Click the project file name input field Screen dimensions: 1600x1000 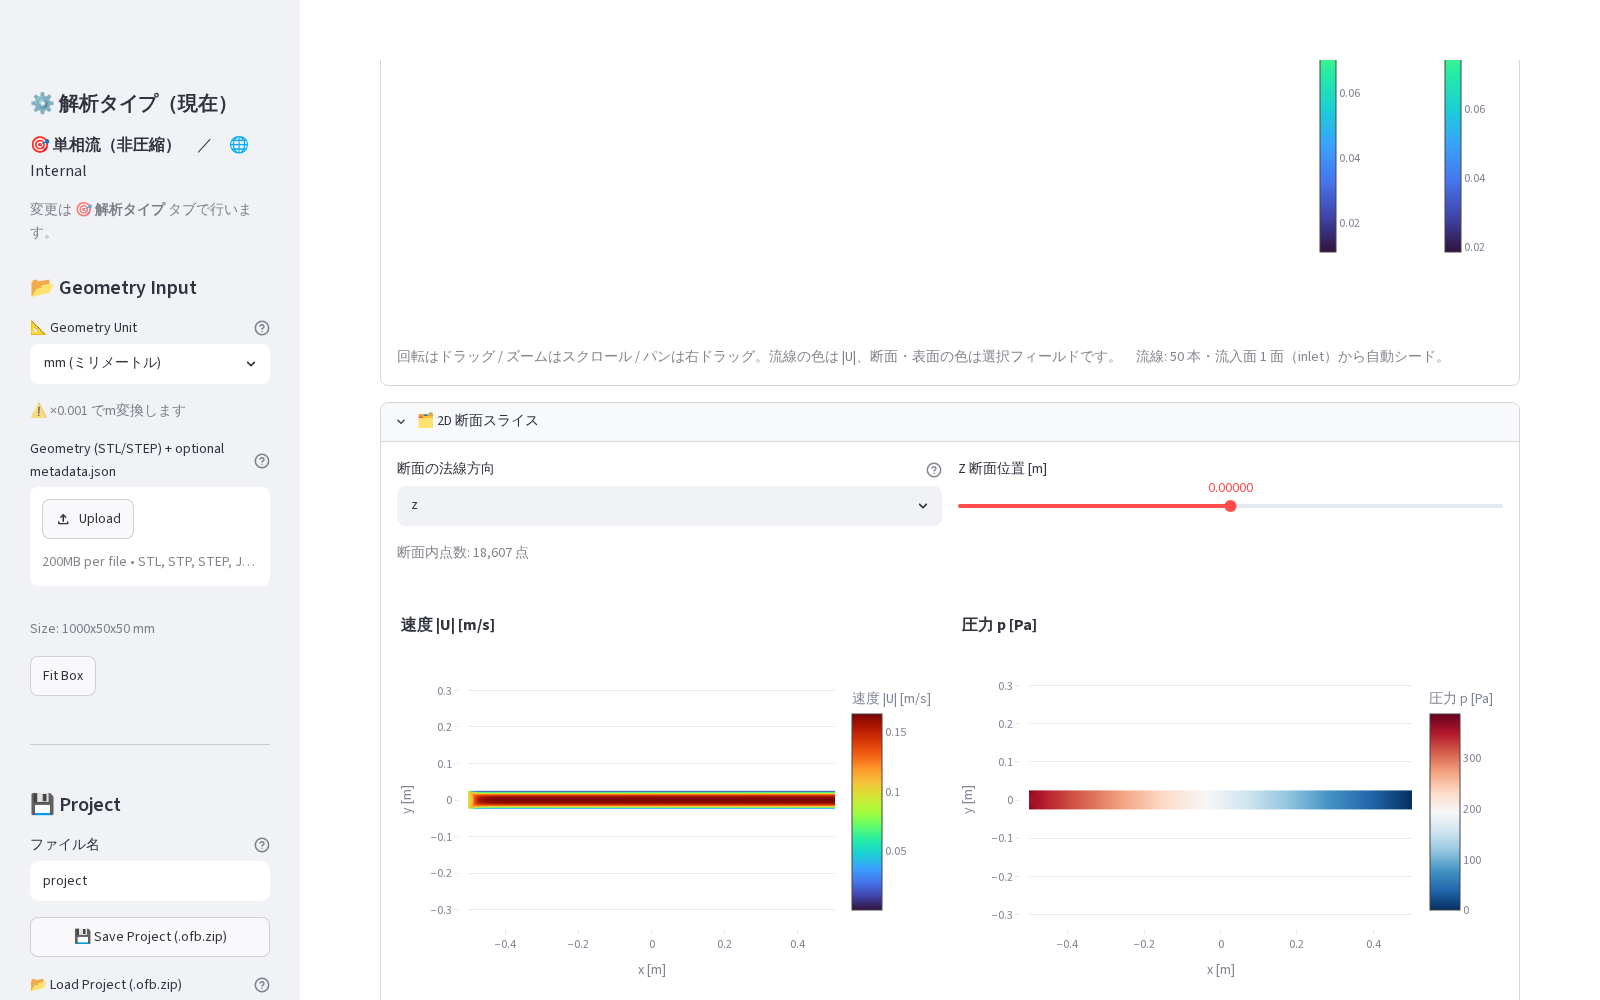coord(150,881)
